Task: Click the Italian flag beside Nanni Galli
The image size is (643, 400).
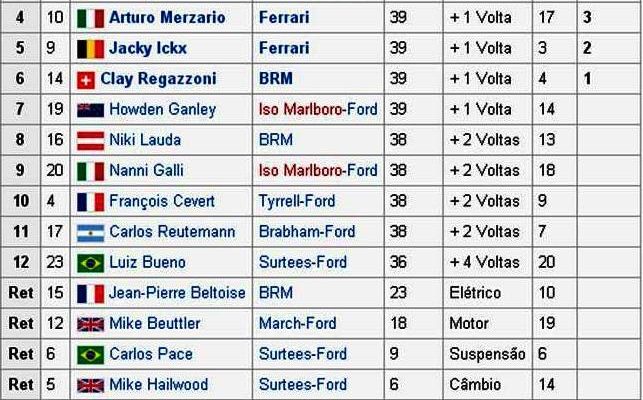Action: 90,171
